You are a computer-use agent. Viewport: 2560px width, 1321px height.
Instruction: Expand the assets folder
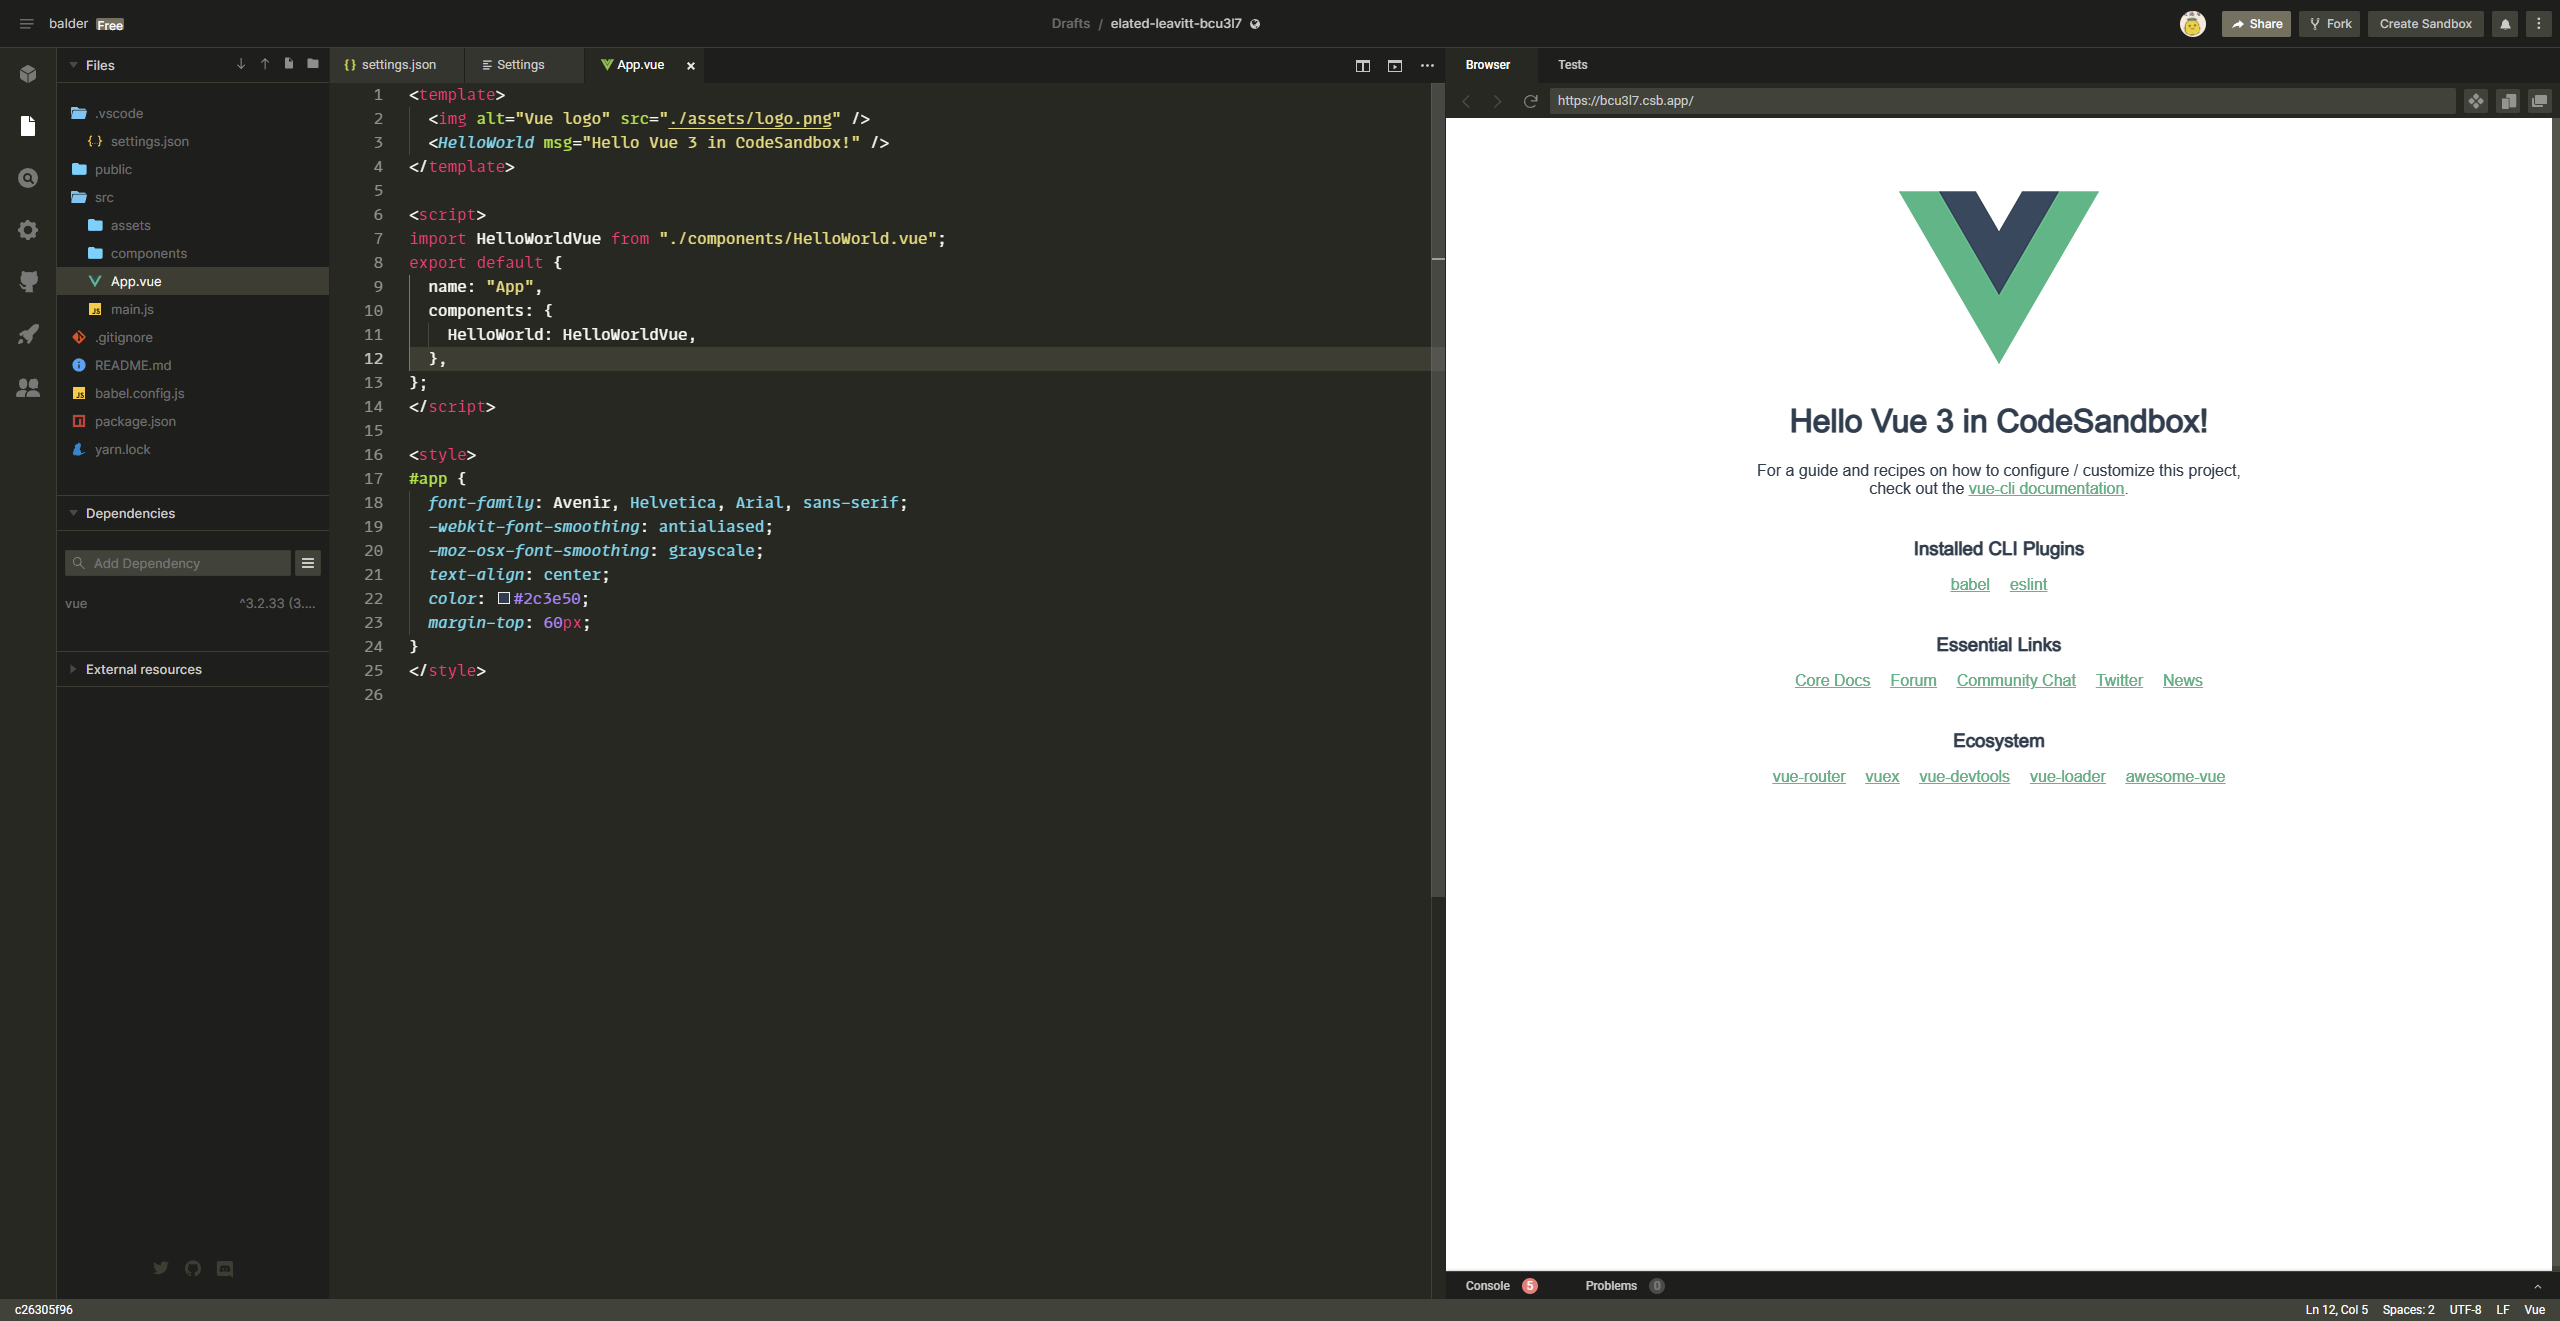192,225
